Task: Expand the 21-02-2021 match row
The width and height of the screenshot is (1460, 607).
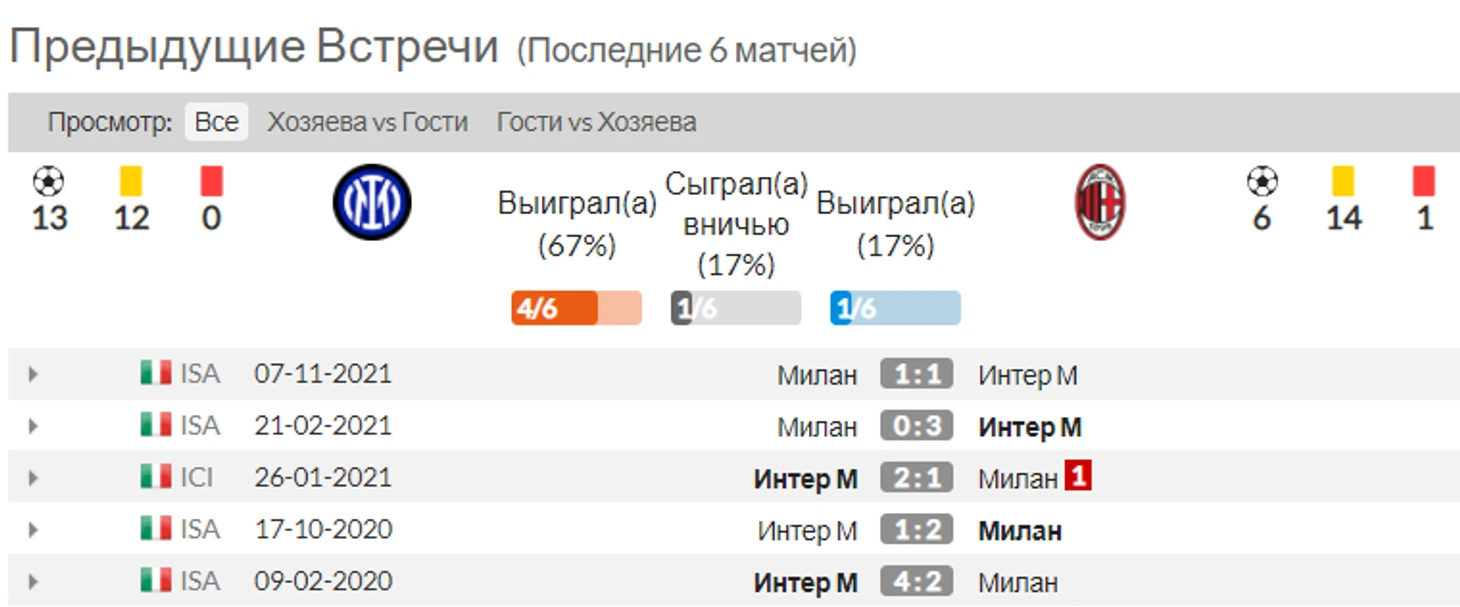Action: click(33, 427)
